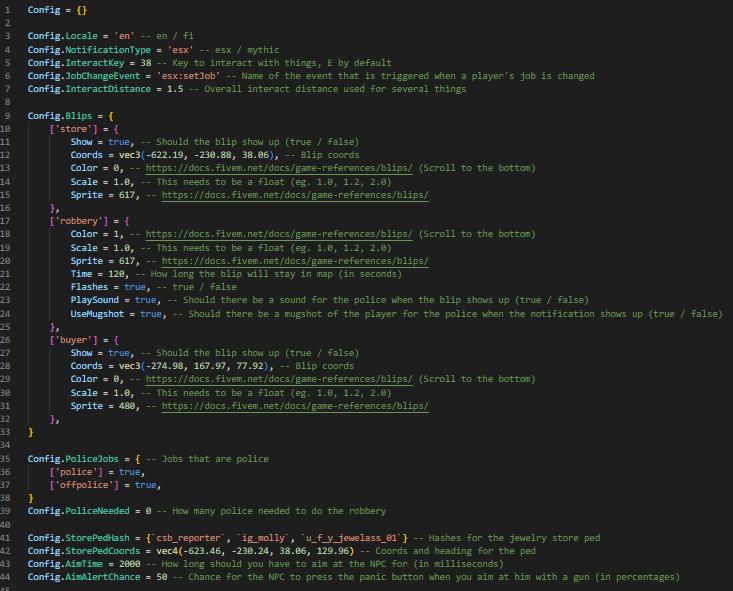Image resolution: width=733 pixels, height=591 pixels.
Task: Click the PlaySound true value
Action: coord(145,300)
